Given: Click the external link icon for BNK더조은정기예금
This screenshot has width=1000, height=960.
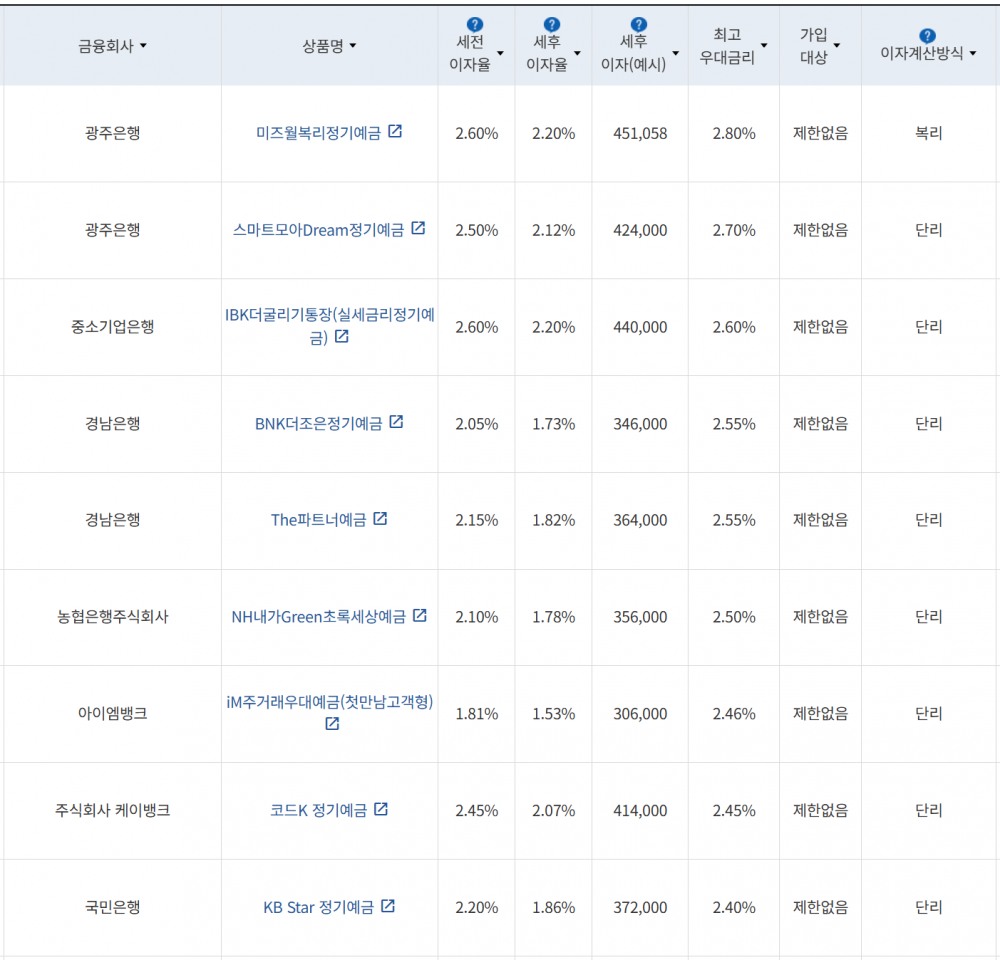Looking at the screenshot, I should point(398,422).
